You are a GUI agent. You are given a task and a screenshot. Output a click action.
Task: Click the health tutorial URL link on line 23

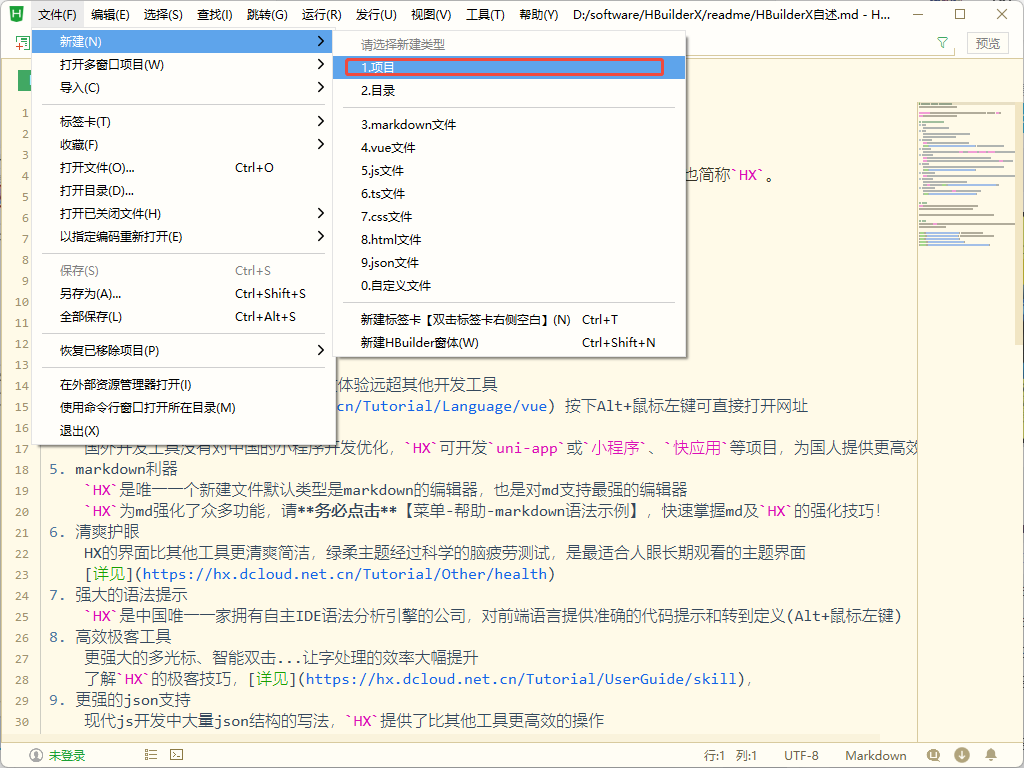(x=345, y=574)
